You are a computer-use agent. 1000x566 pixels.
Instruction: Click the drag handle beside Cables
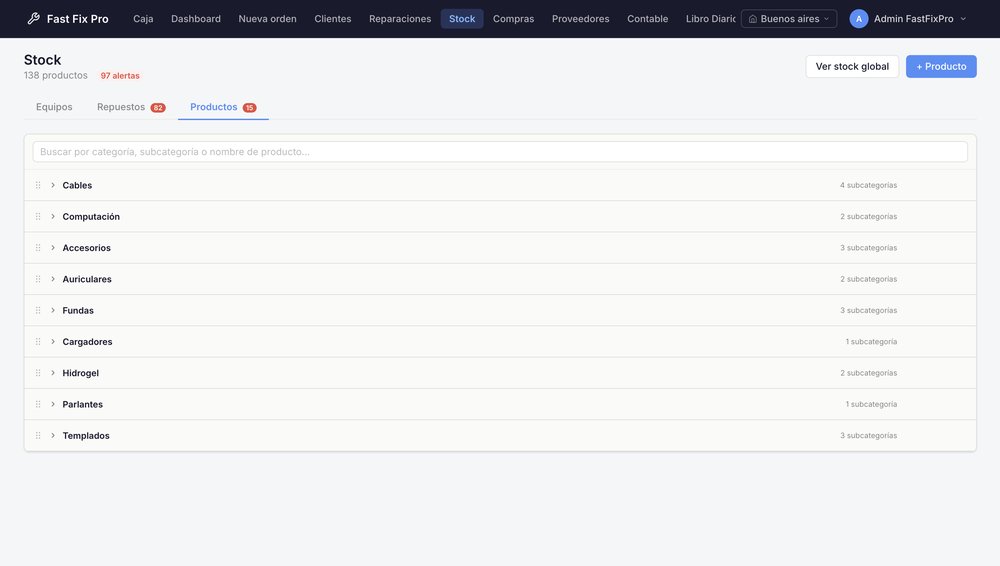click(x=38, y=185)
